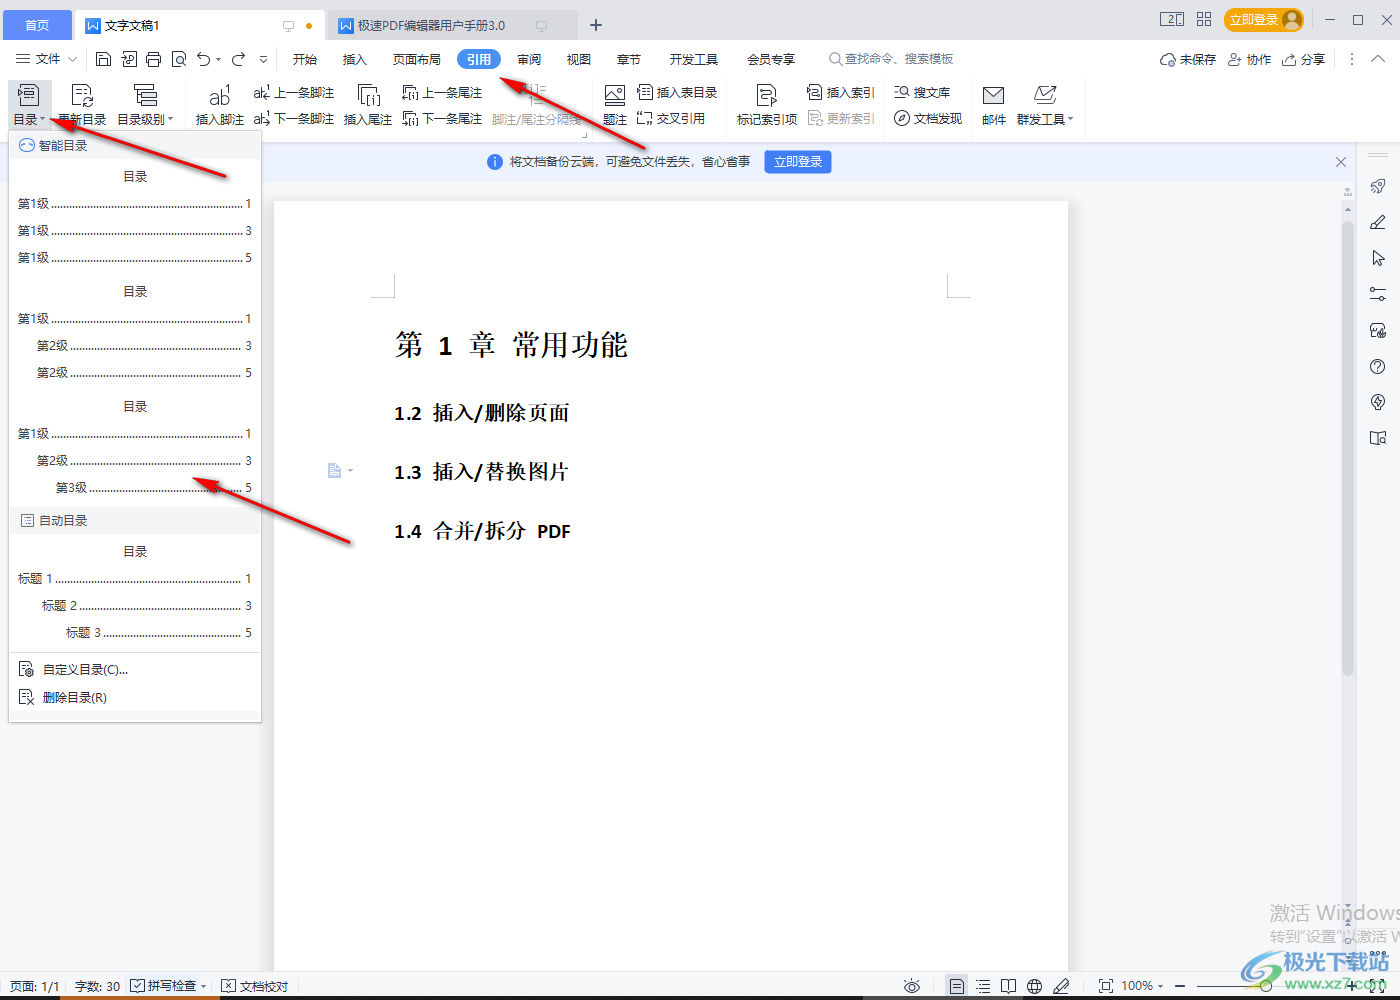The width and height of the screenshot is (1400, 1000).
Task: Click Mark Index Entry (标记索引项) icon
Action: (x=767, y=96)
